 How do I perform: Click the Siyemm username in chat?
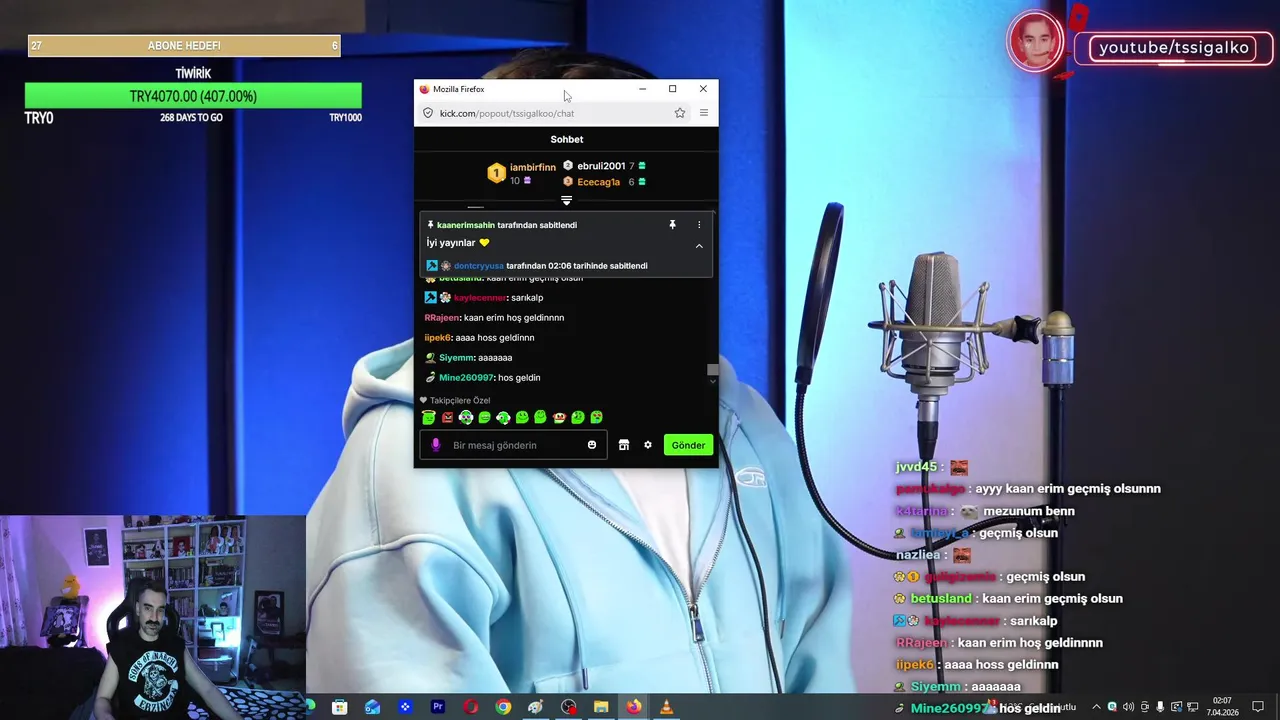pyautogui.click(x=456, y=358)
